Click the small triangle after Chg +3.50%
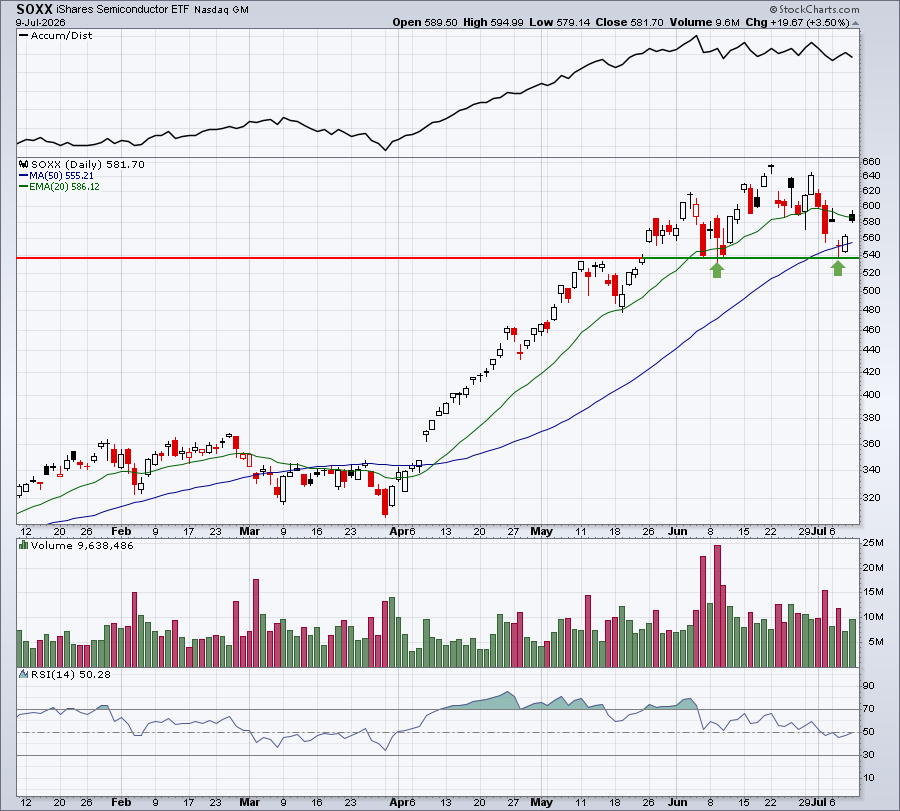Screen dimensions: 900x811 (x=855, y=24)
